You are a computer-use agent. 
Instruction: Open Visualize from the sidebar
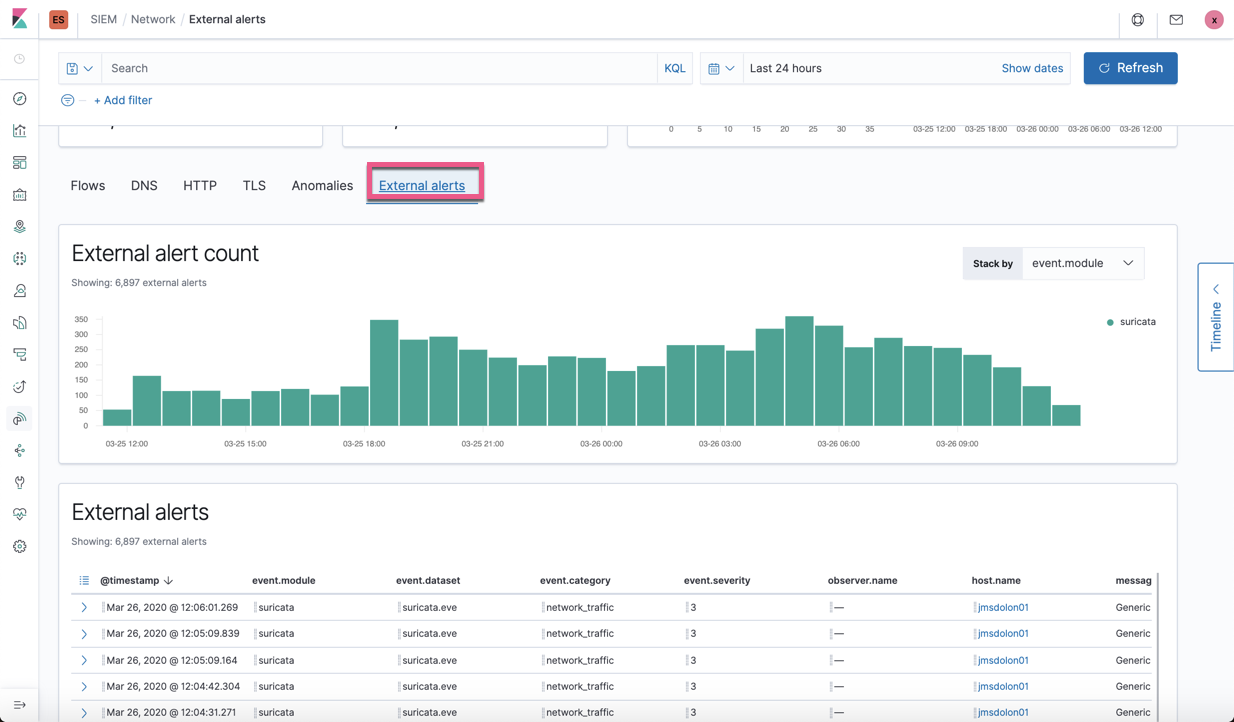click(19, 131)
